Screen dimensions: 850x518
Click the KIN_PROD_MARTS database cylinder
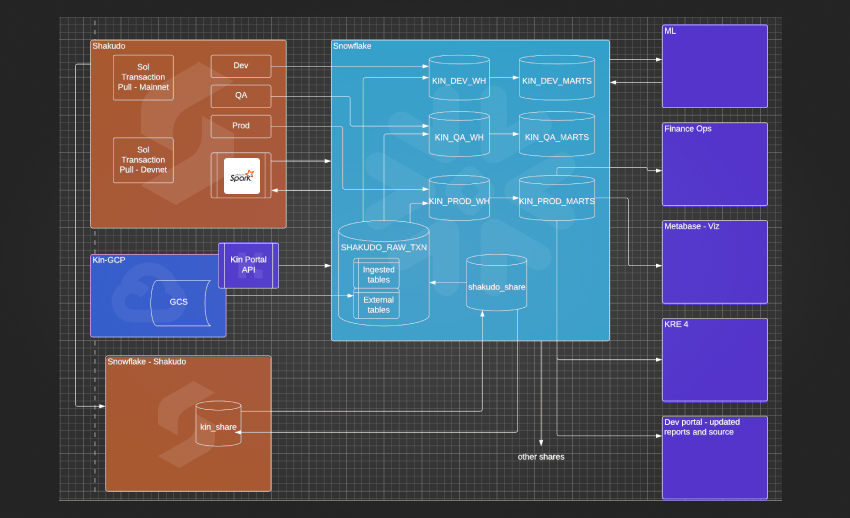[x=557, y=198]
